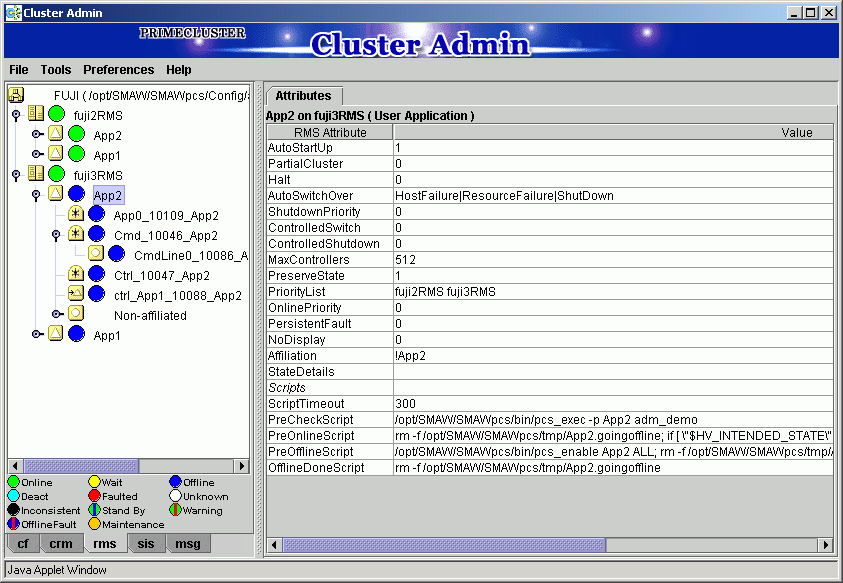The image size is (843, 583).
Task: Collapse the fuji3RMS tree node
Action: click(16, 175)
